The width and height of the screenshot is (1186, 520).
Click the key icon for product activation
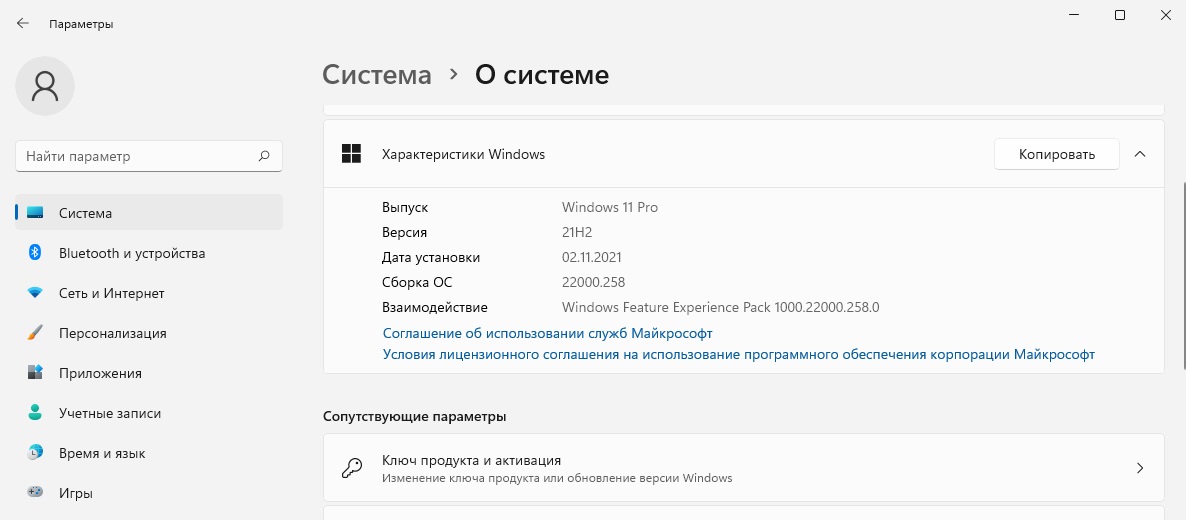(x=352, y=468)
